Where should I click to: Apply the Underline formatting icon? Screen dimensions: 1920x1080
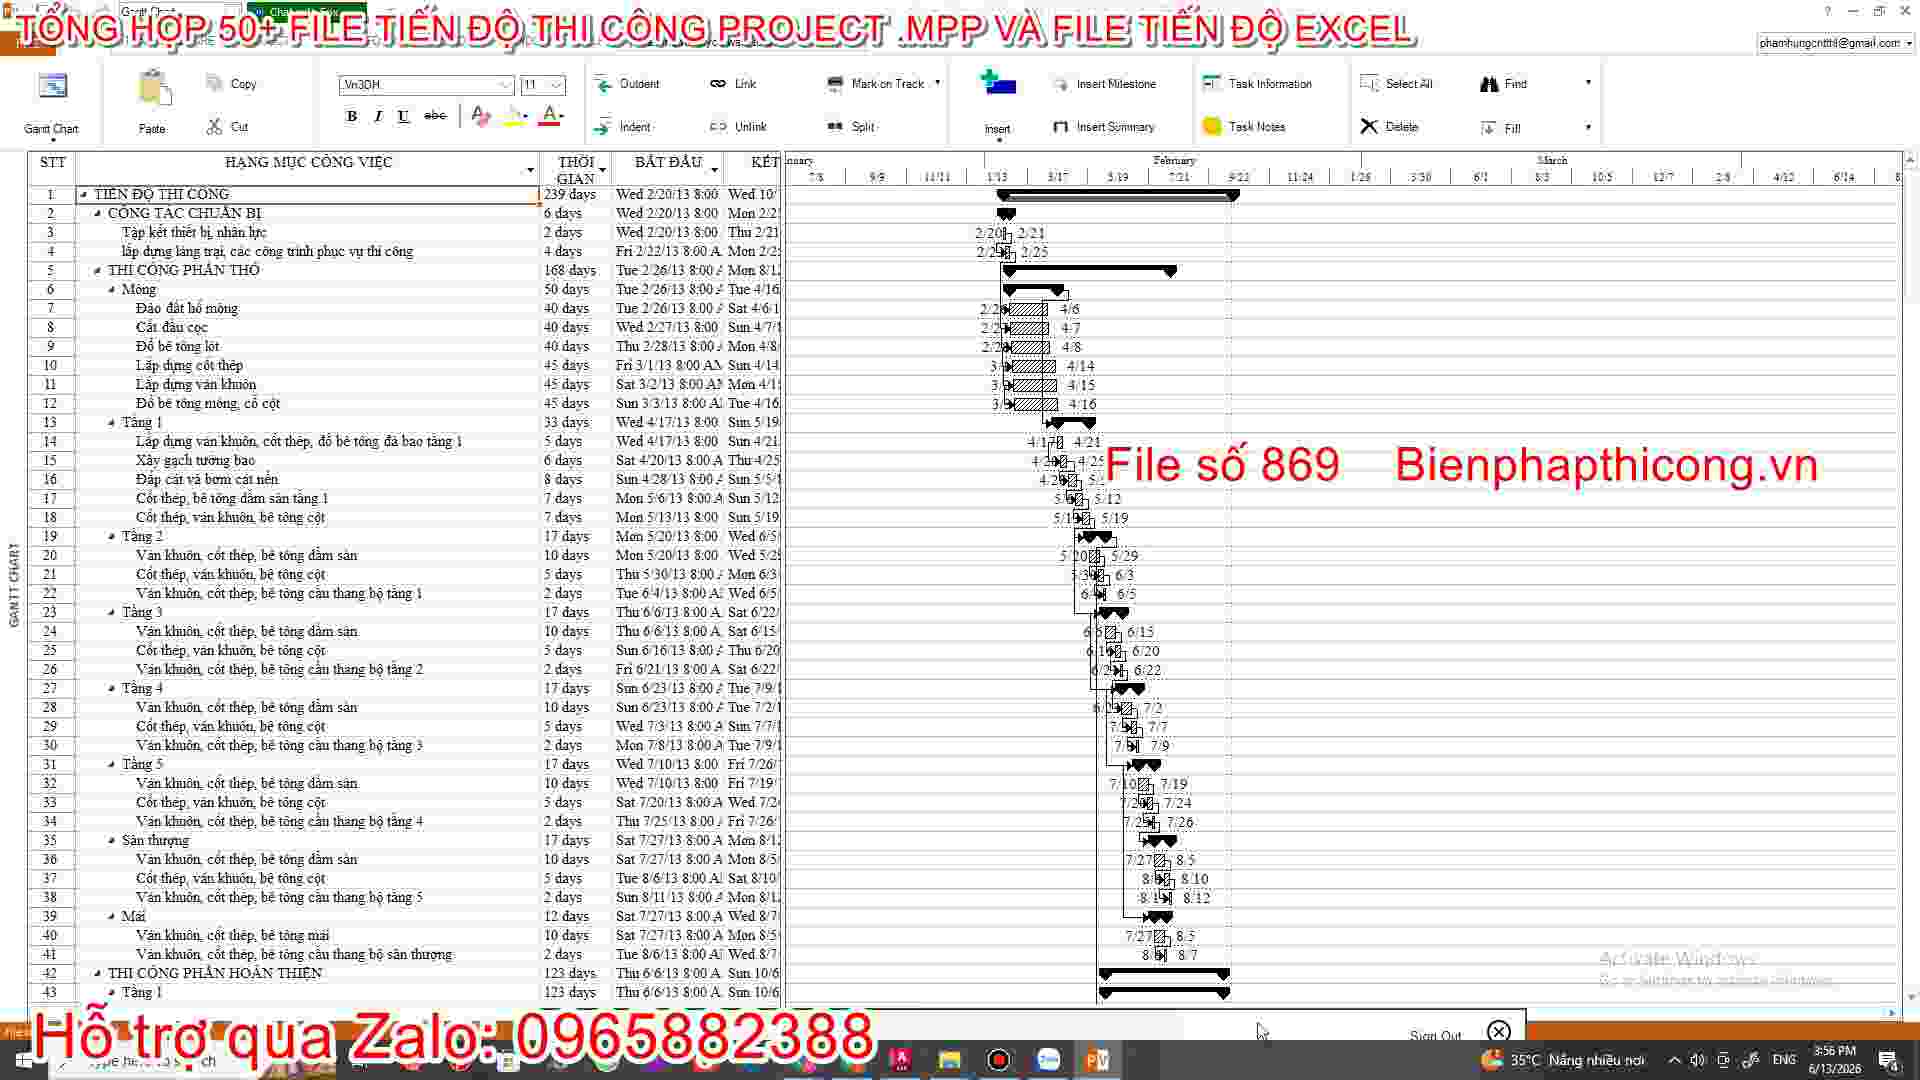[403, 116]
